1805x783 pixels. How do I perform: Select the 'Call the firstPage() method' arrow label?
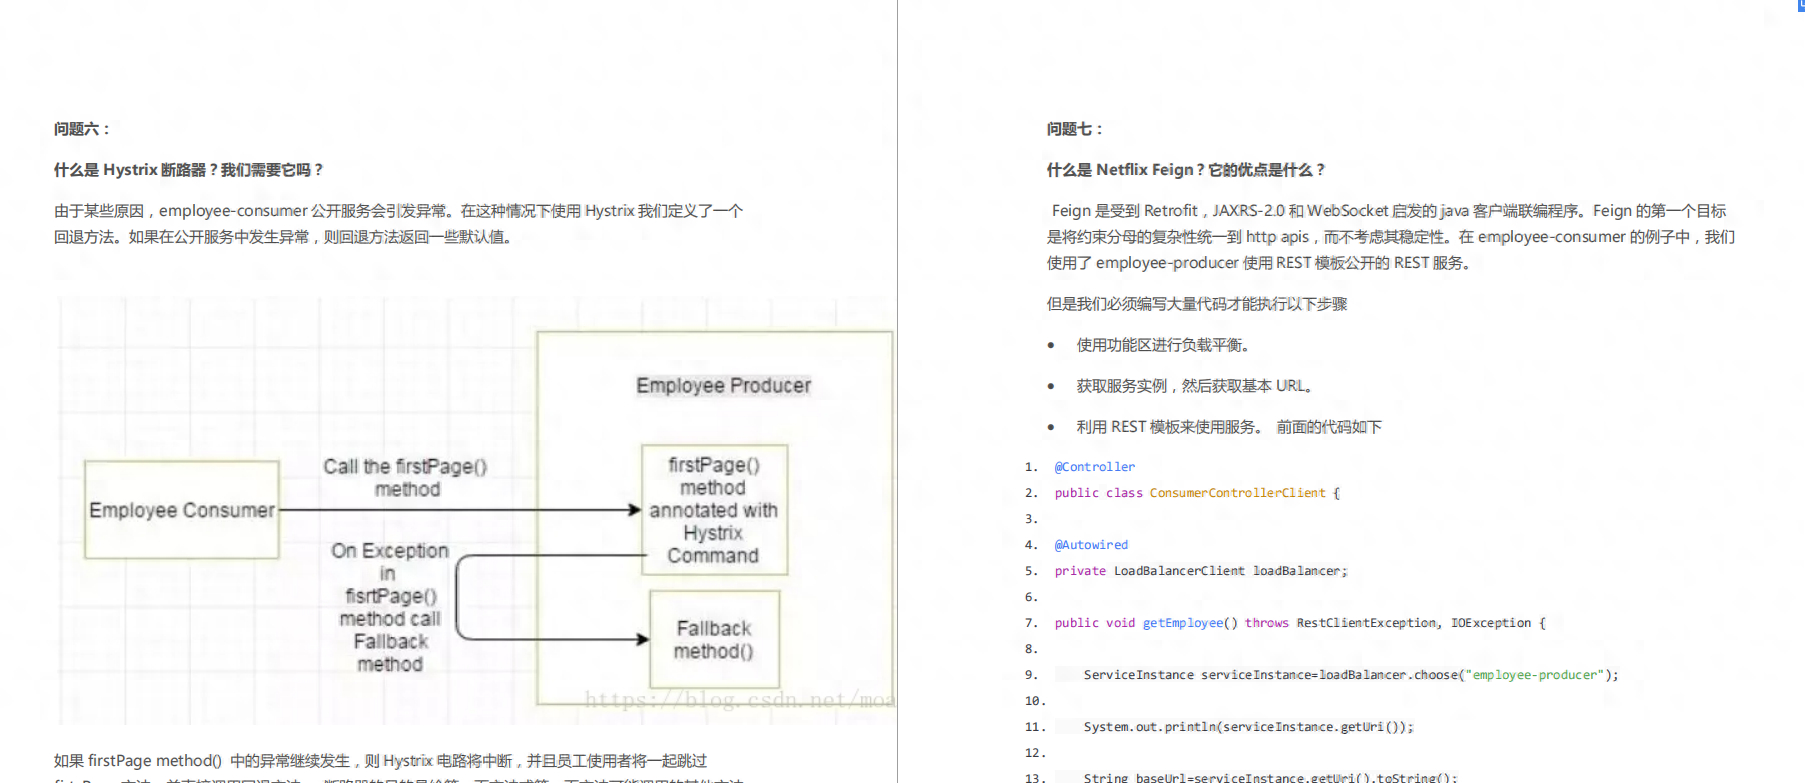[x=405, y=478]
